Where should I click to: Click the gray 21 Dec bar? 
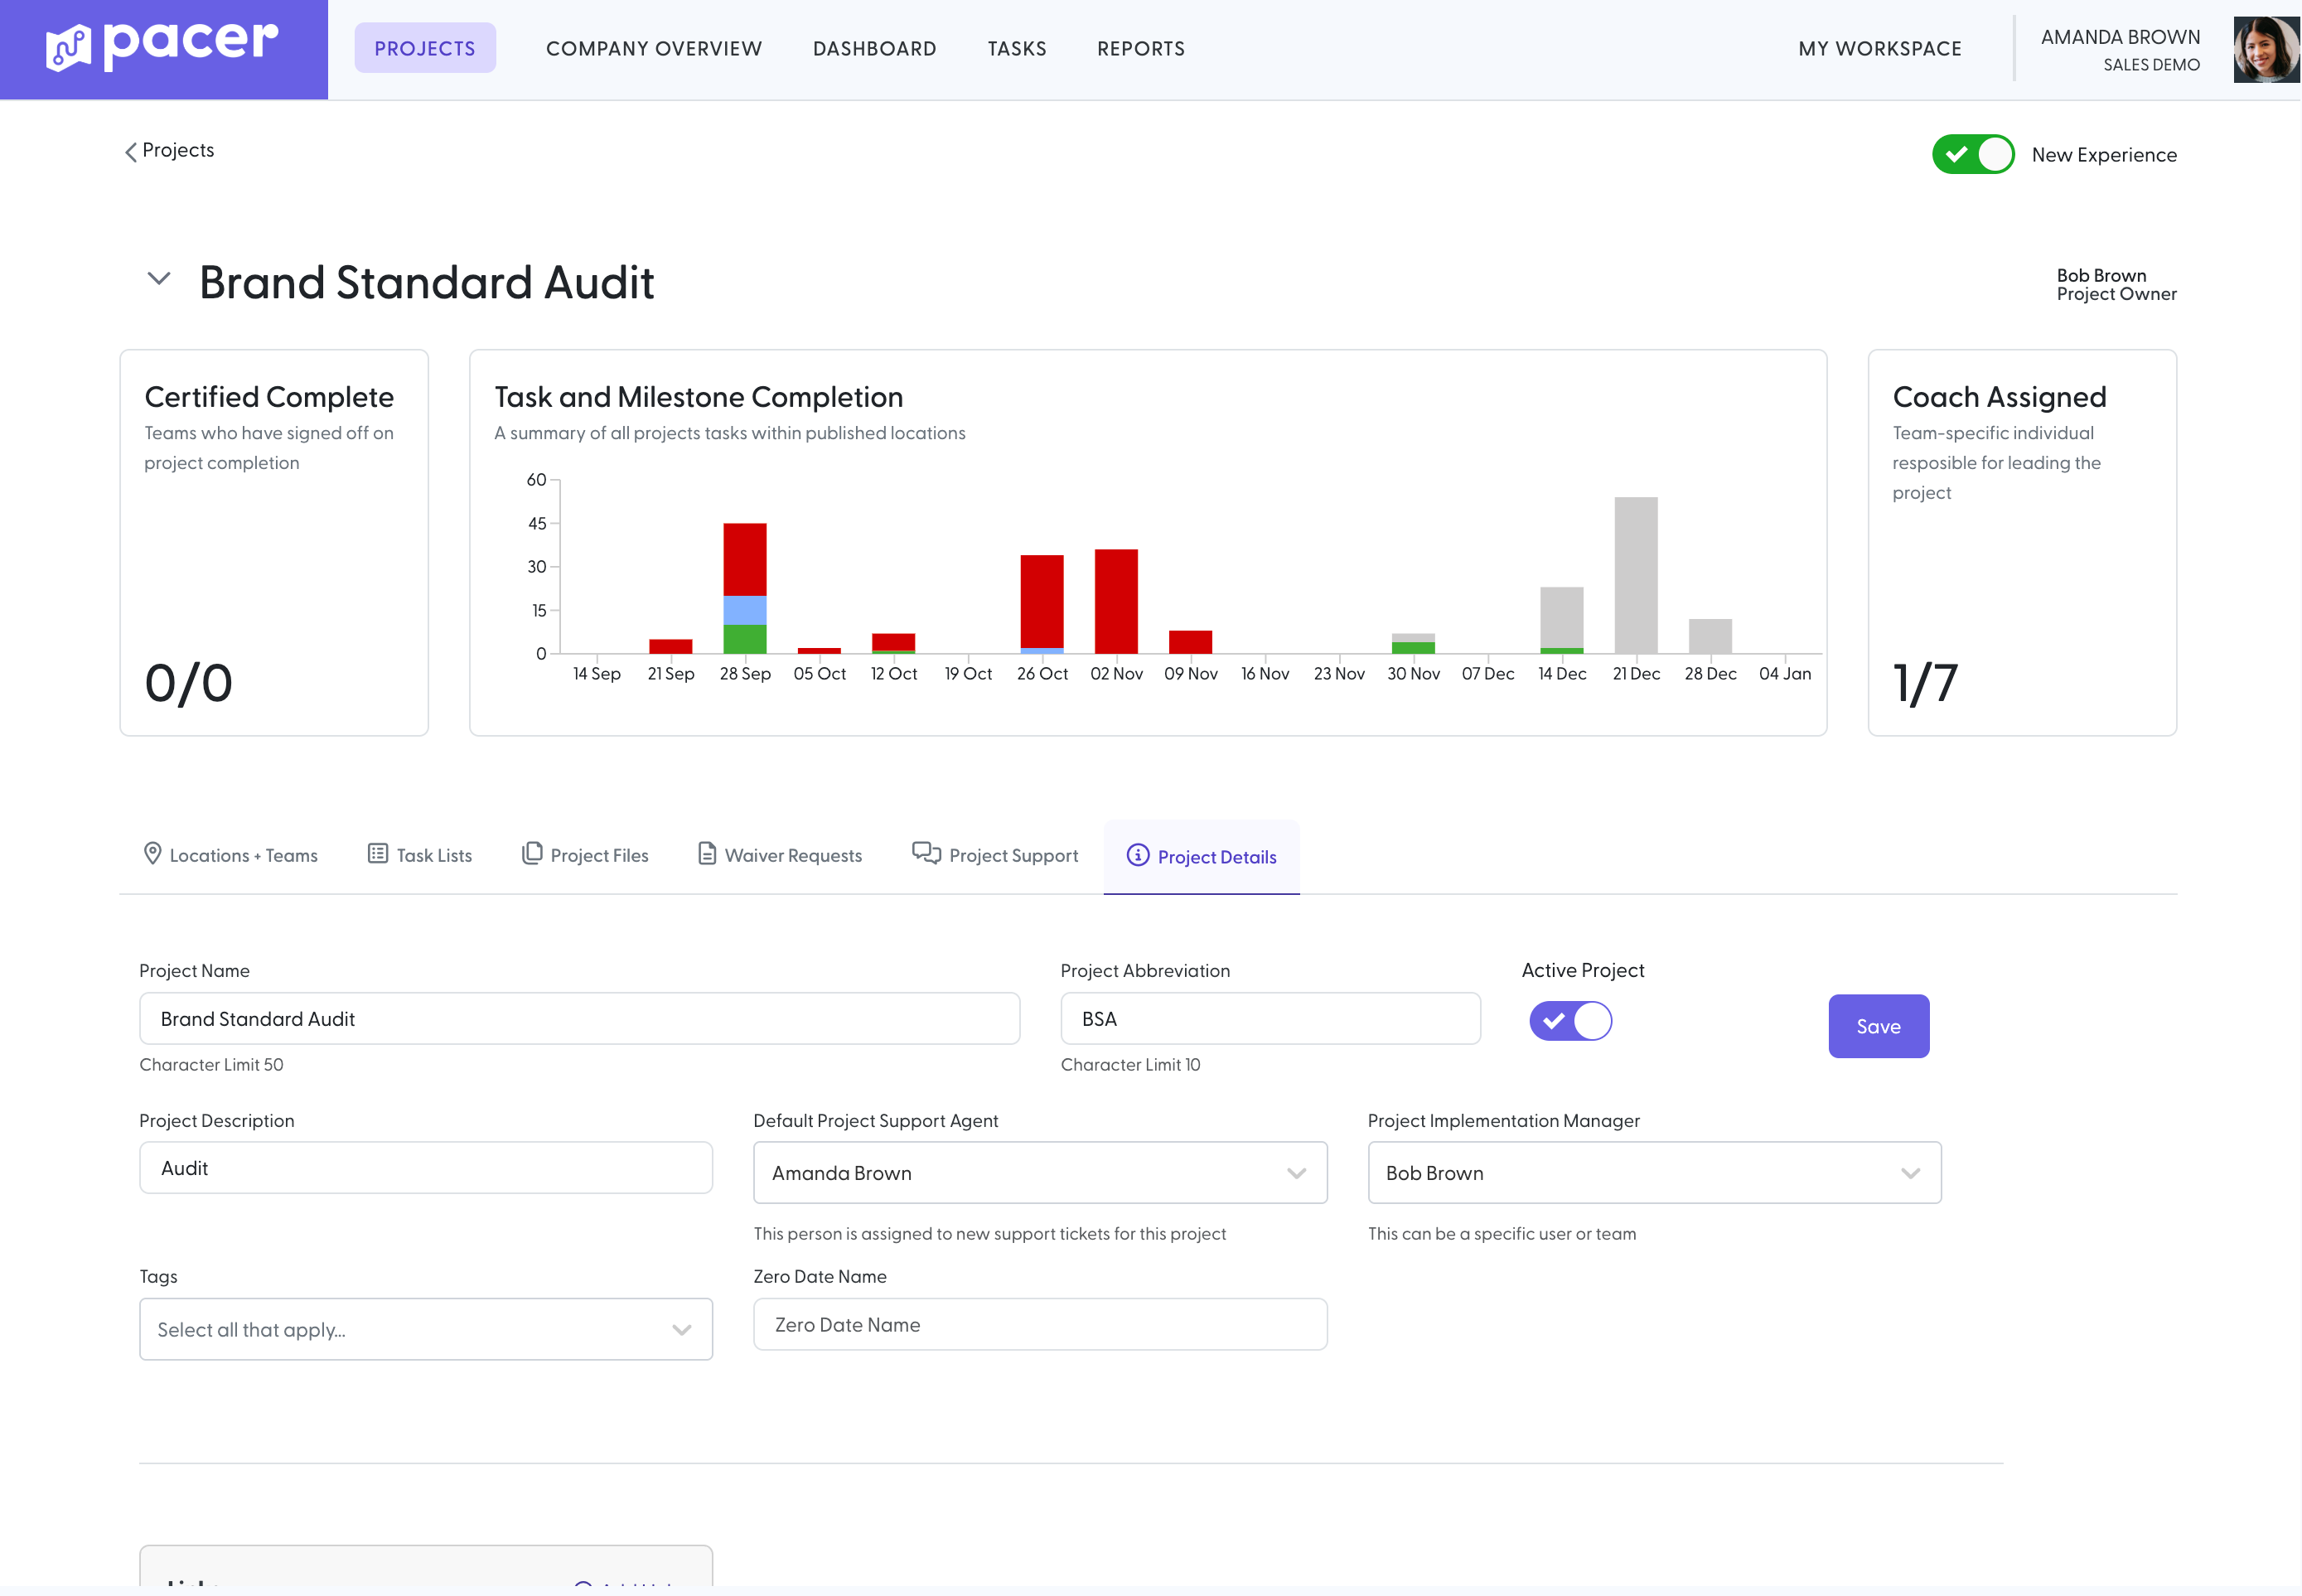[1636, 575]
